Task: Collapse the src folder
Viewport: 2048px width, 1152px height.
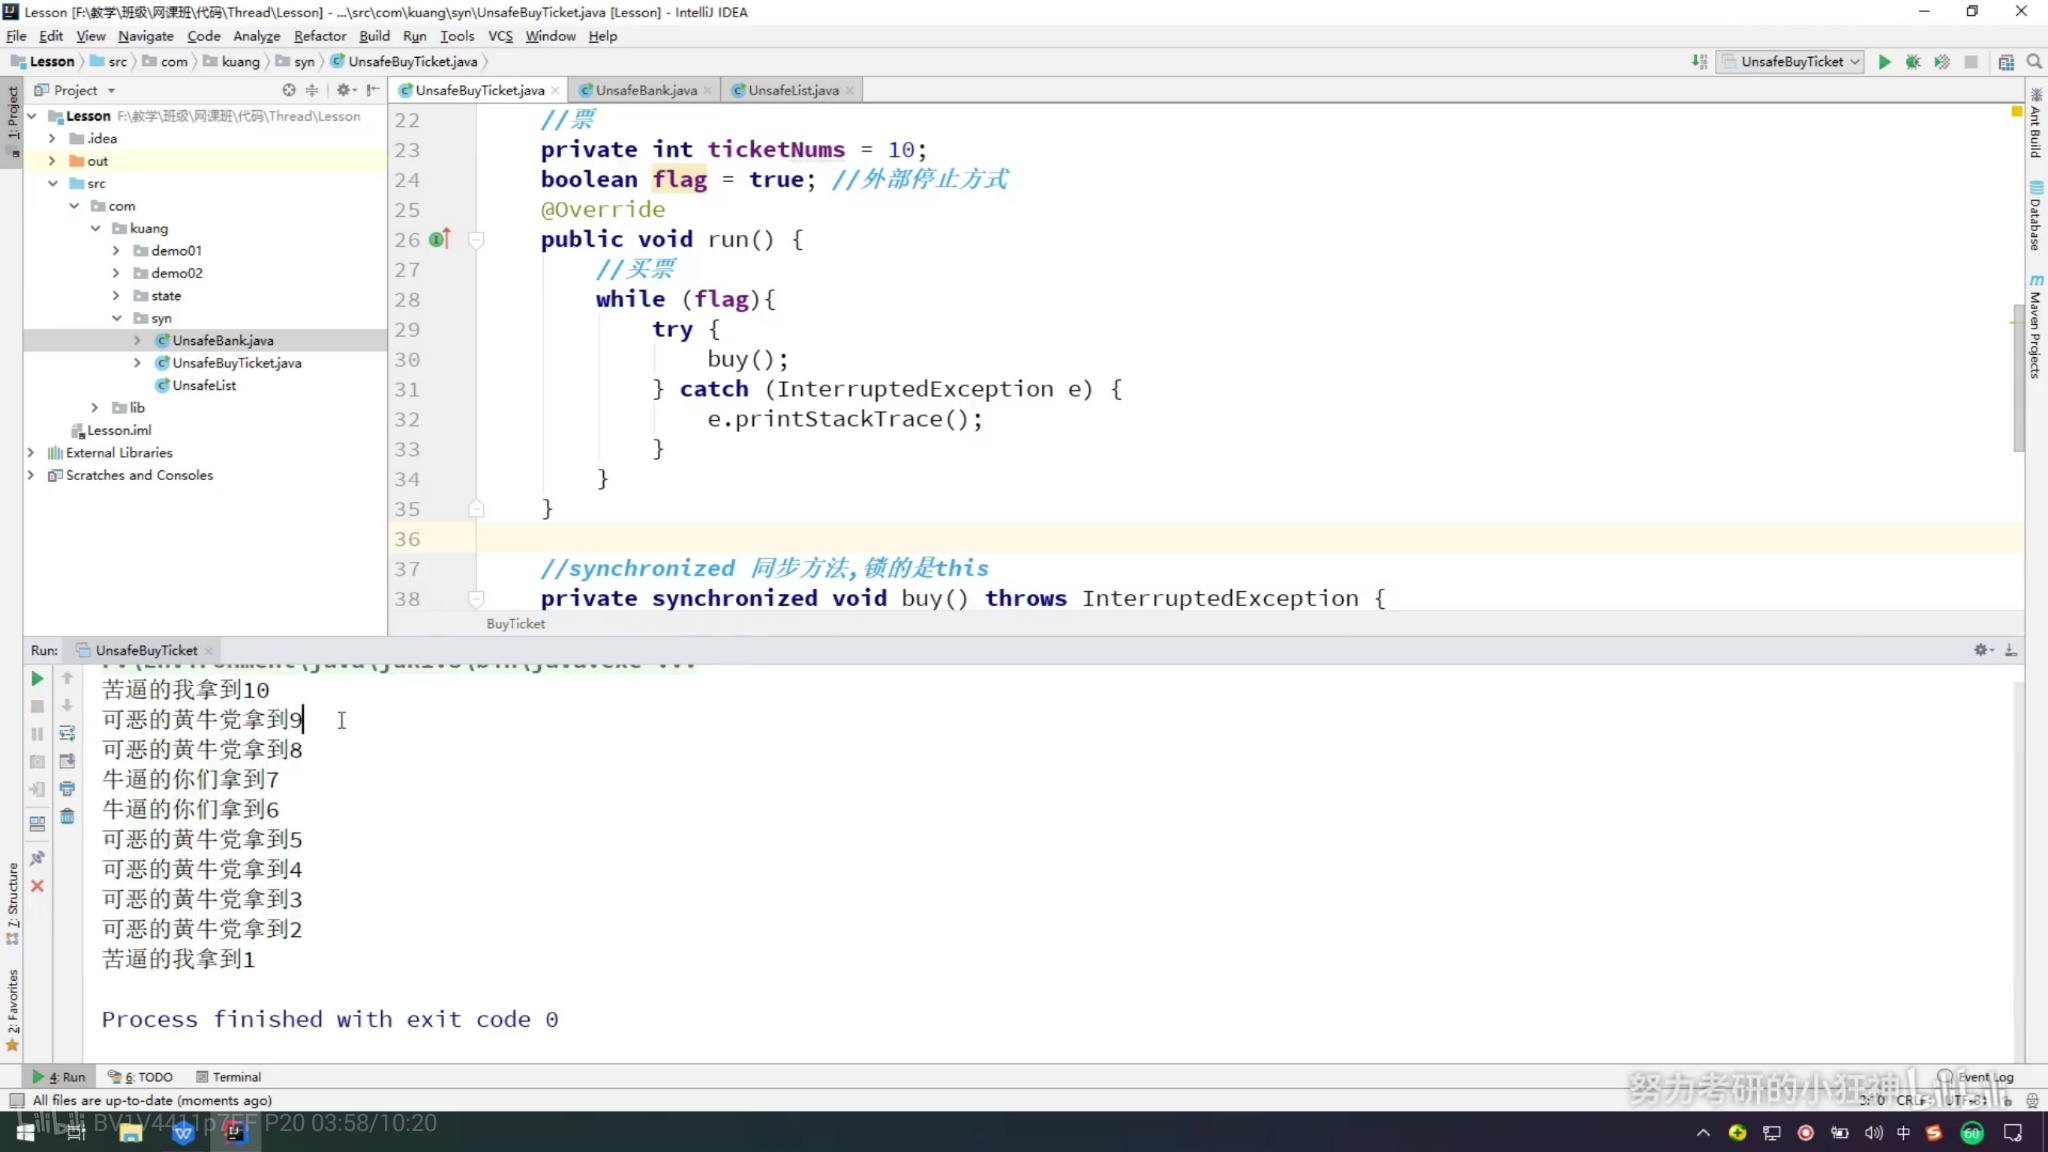Action: (52, 184)
